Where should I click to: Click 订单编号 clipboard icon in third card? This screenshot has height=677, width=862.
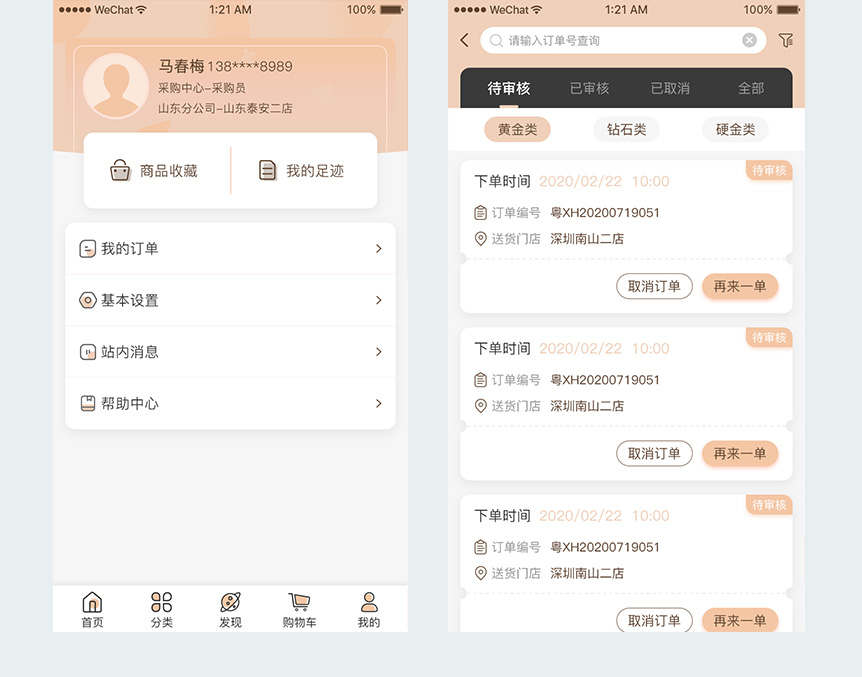[x=480, y=547]
